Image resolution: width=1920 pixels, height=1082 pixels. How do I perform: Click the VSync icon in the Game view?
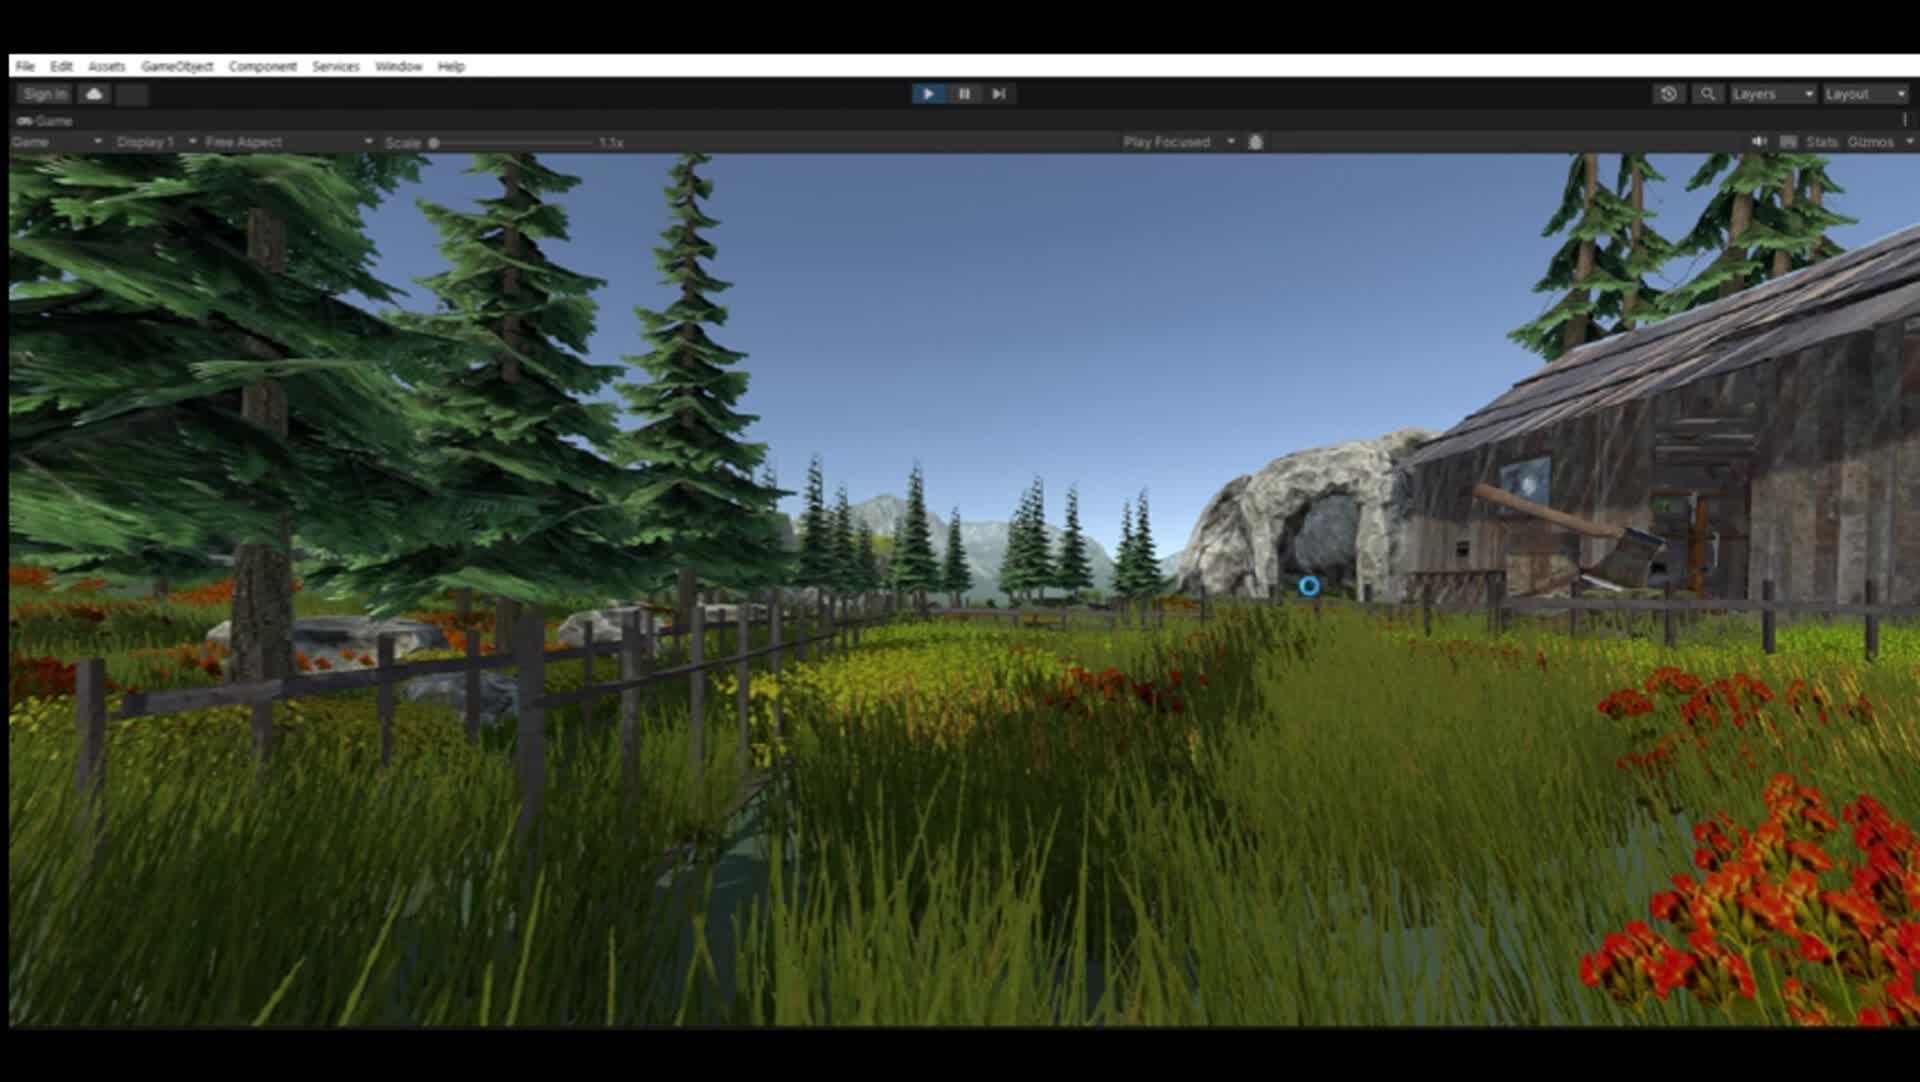1789,141
